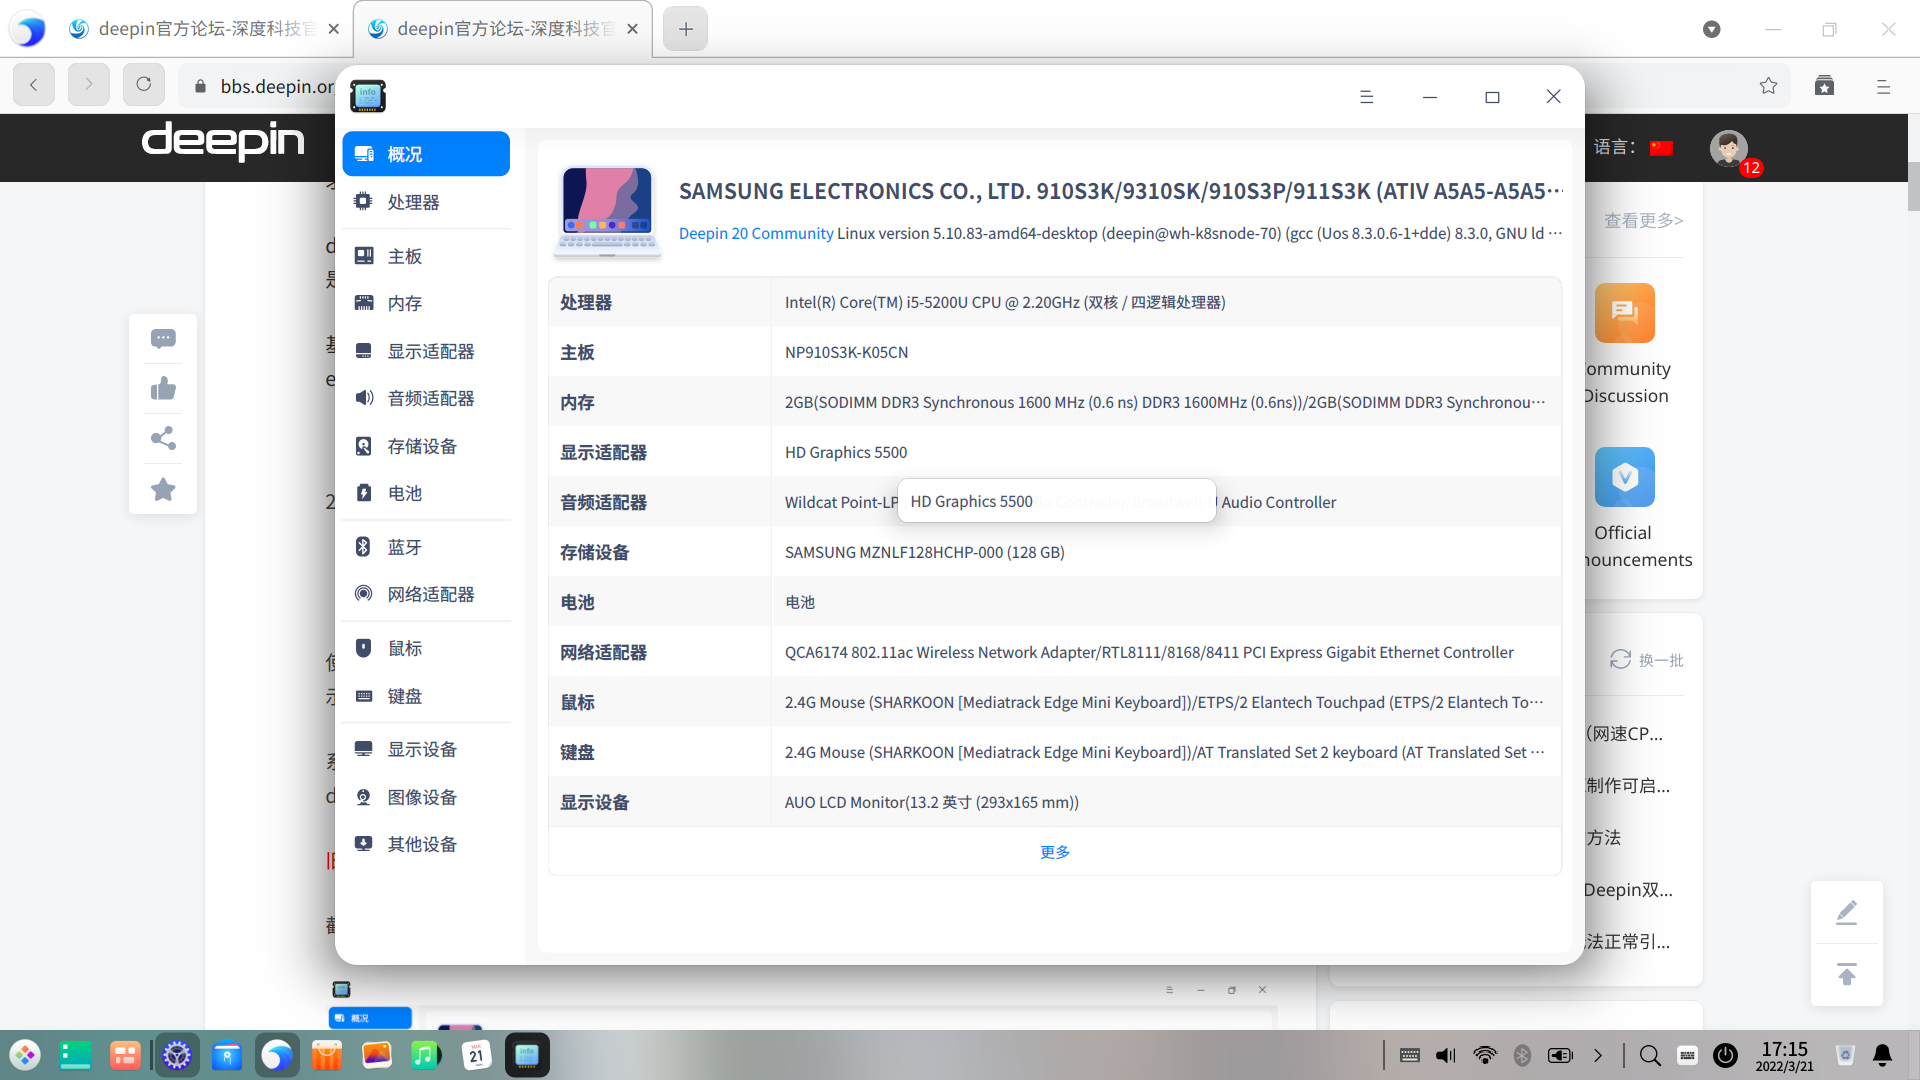Open the 键盘 keyboard section
This screenshot has height=1080, width=1920.
click(405, 695)
